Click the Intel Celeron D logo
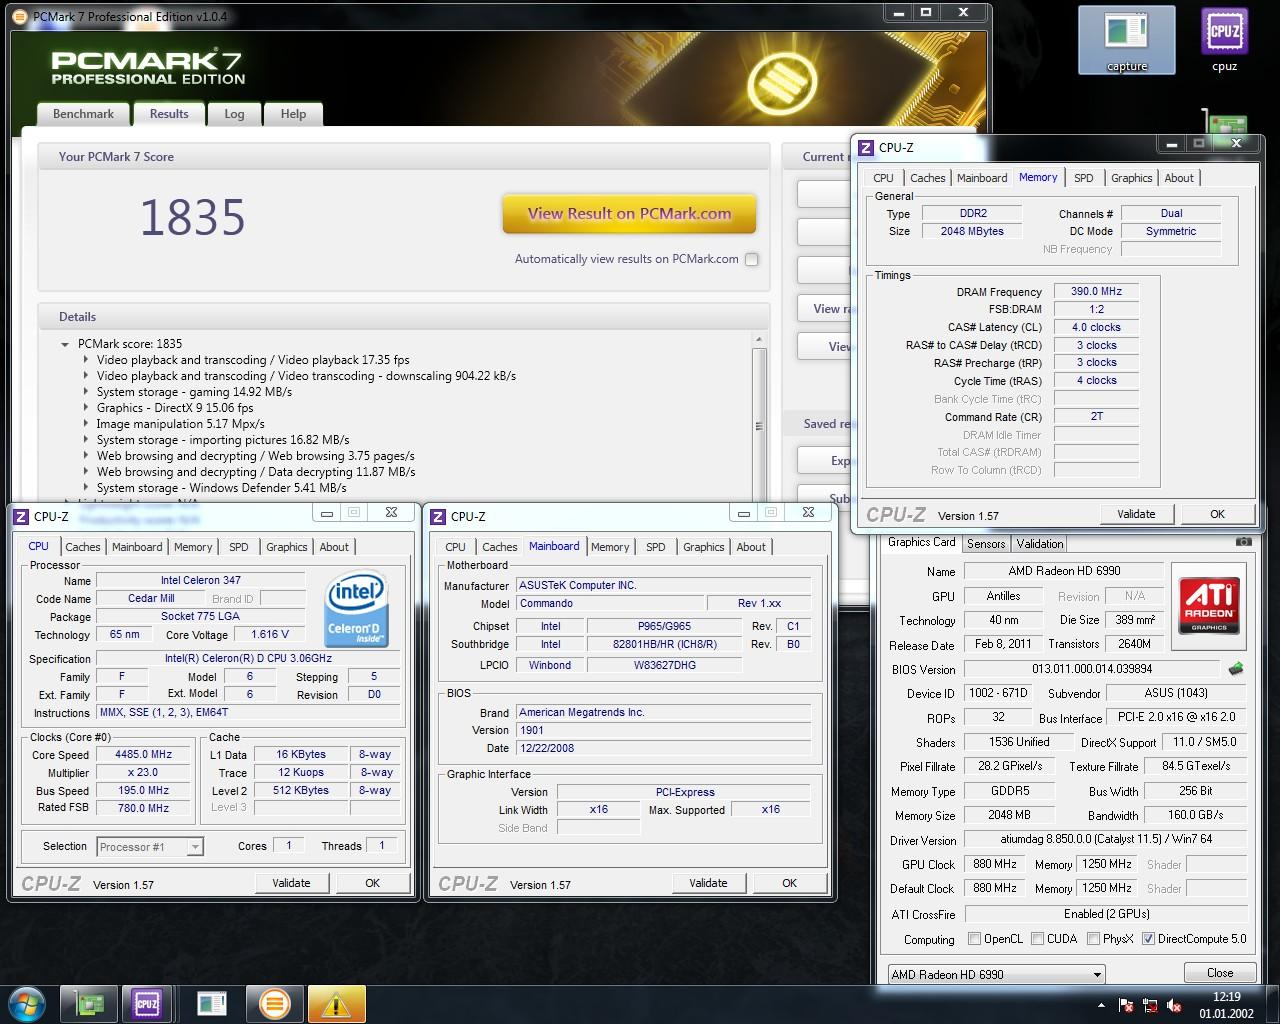The height and width of the screenshot is (1024, 1280). (357, 608)
